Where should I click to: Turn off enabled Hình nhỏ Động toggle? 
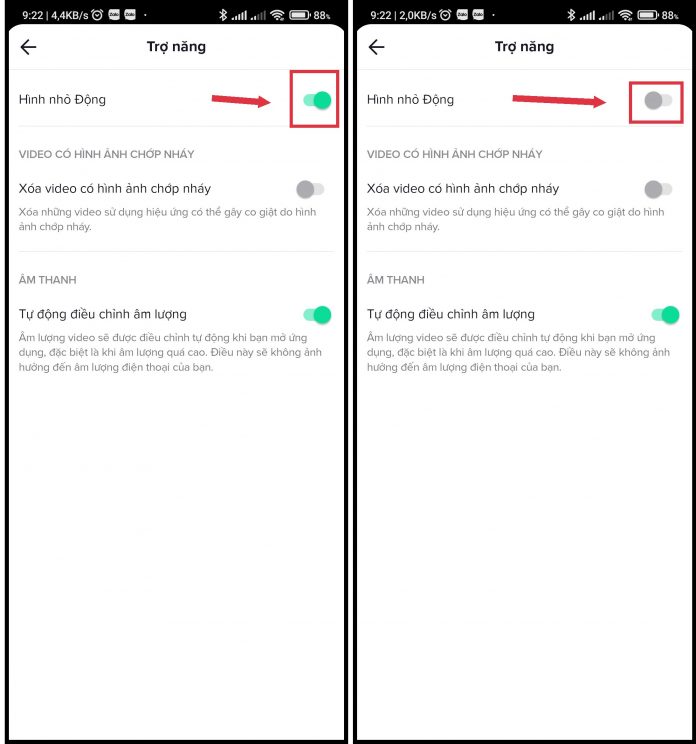pyautogui.click(x=317, y=100)
